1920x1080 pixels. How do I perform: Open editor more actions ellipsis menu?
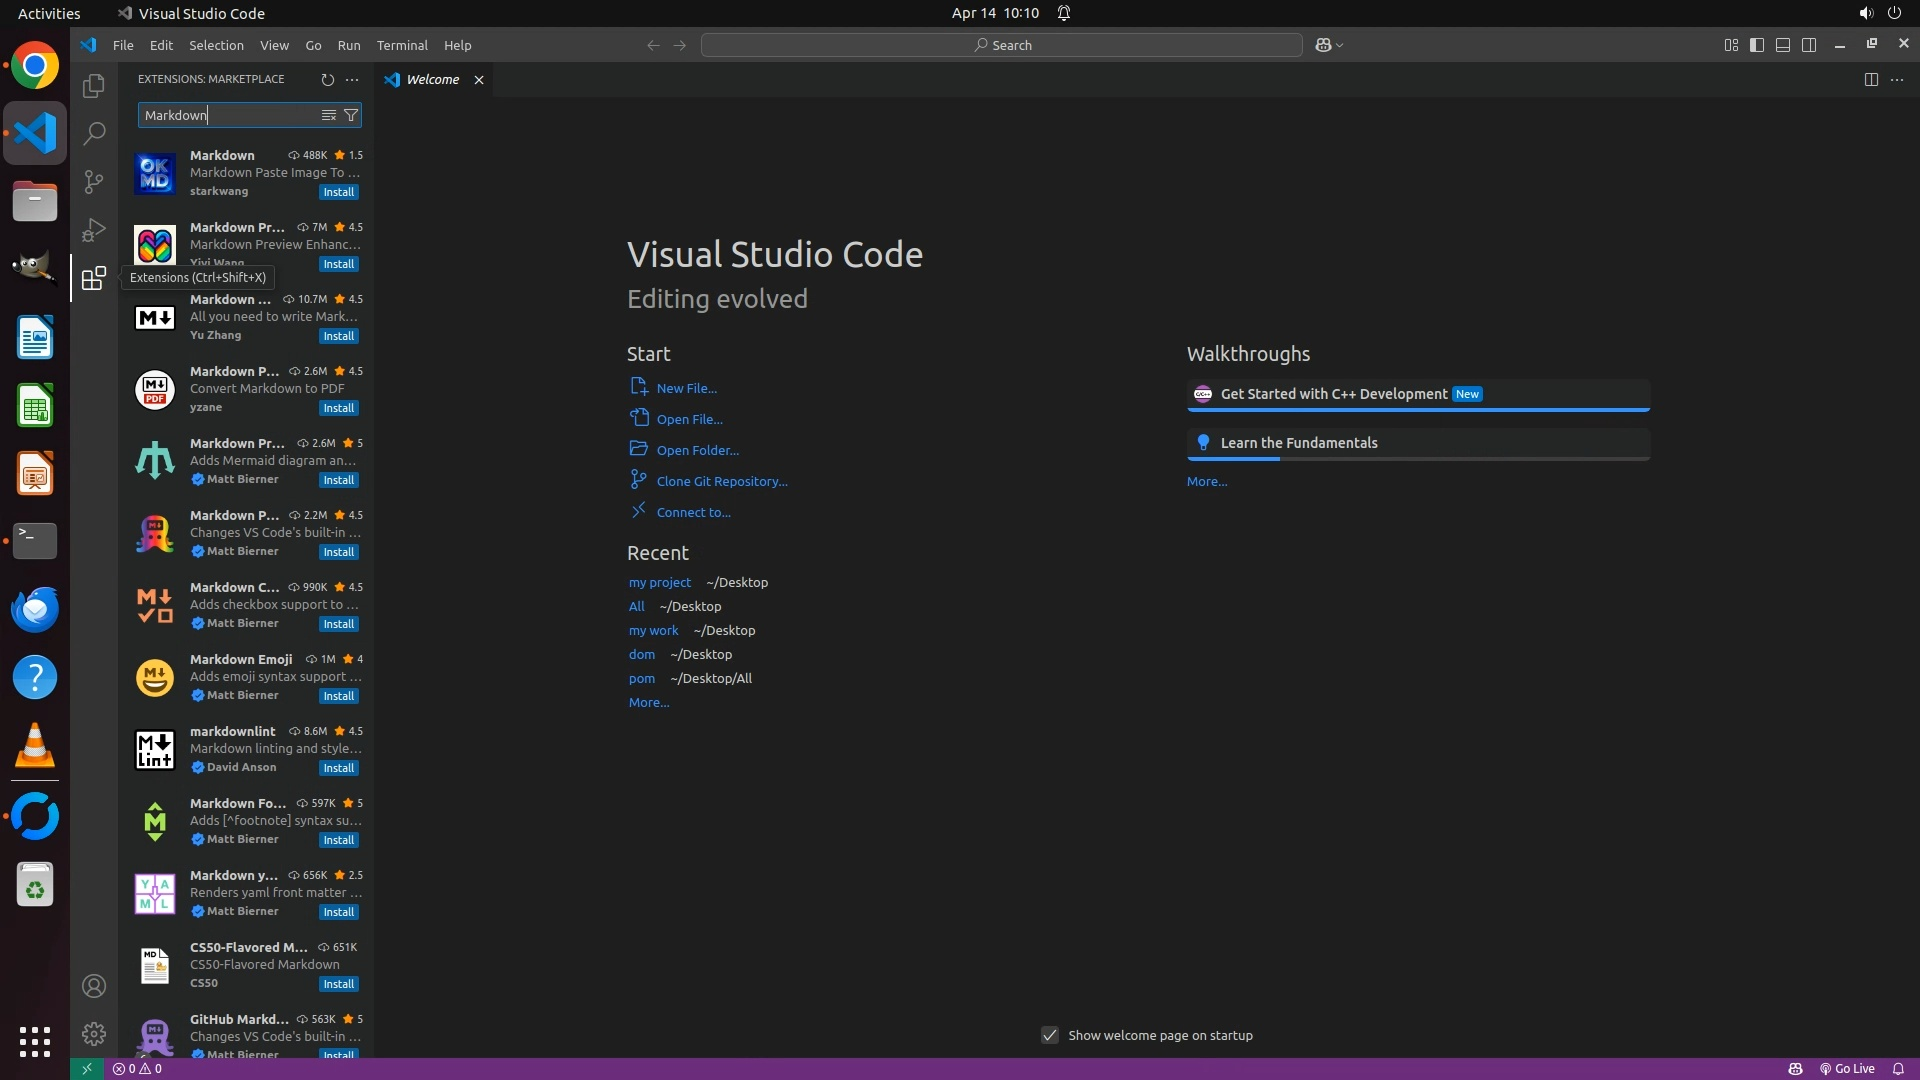(x=1897, y=79)
